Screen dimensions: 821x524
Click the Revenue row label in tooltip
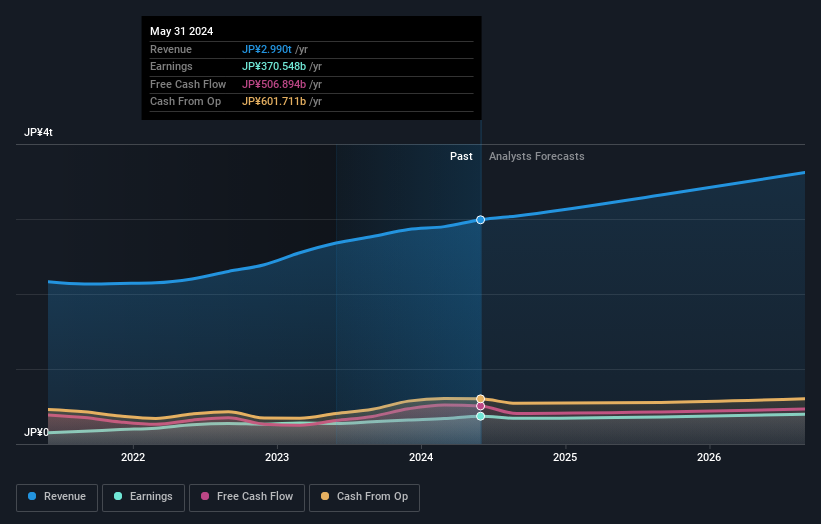pos(171,49)
